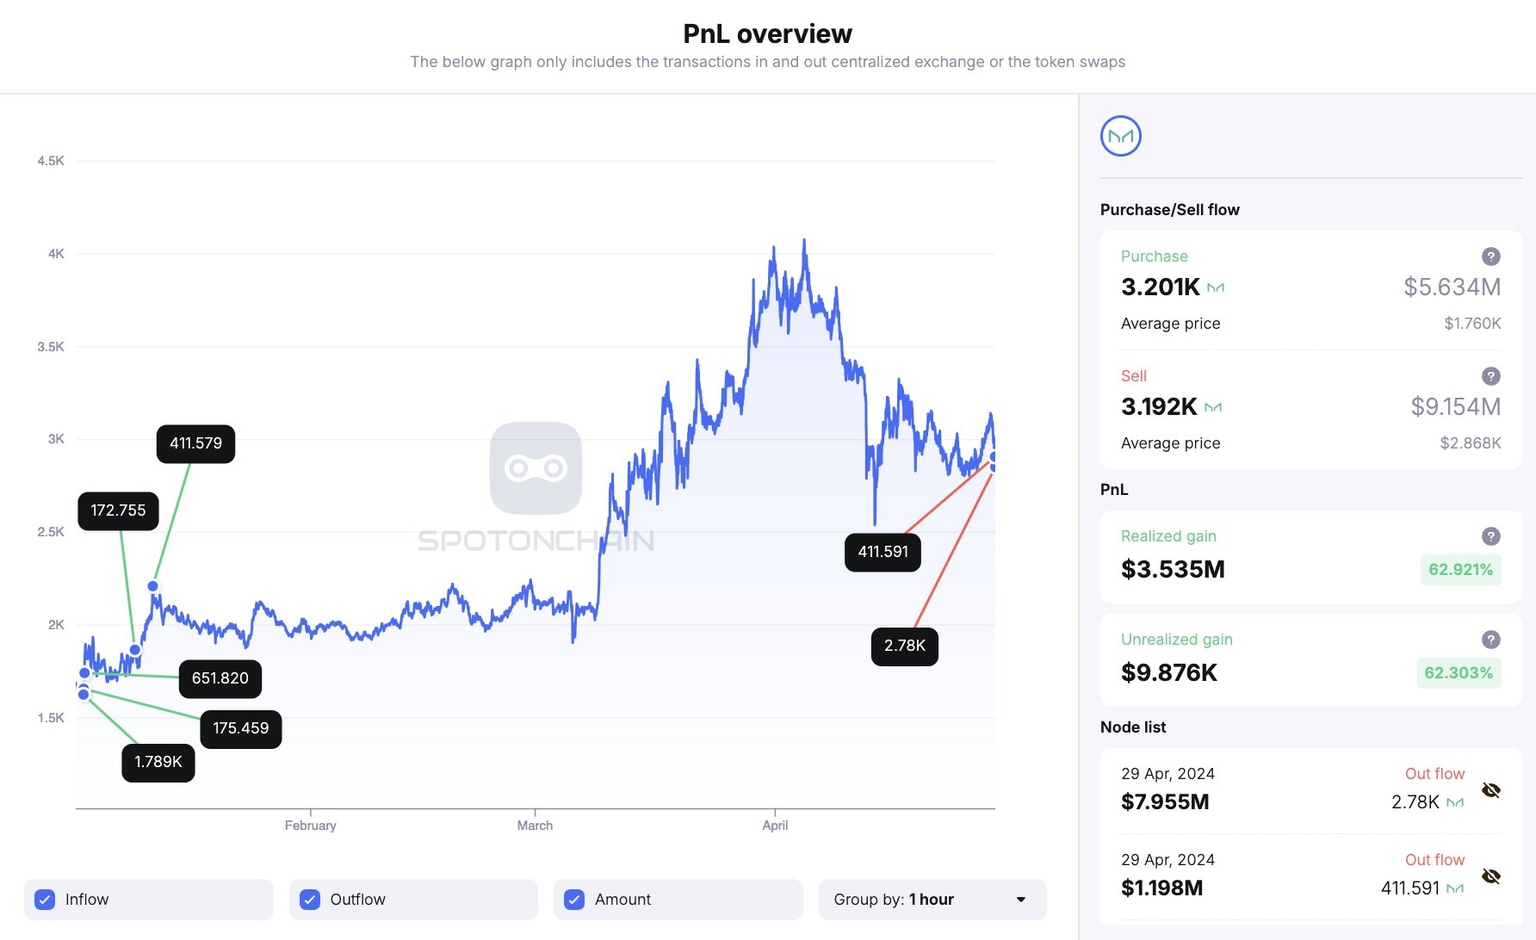The height and width of the screenshot is (940, 1536).
Task: Click the 2.78K outflow chart label
Action: [x=904, y=646]
